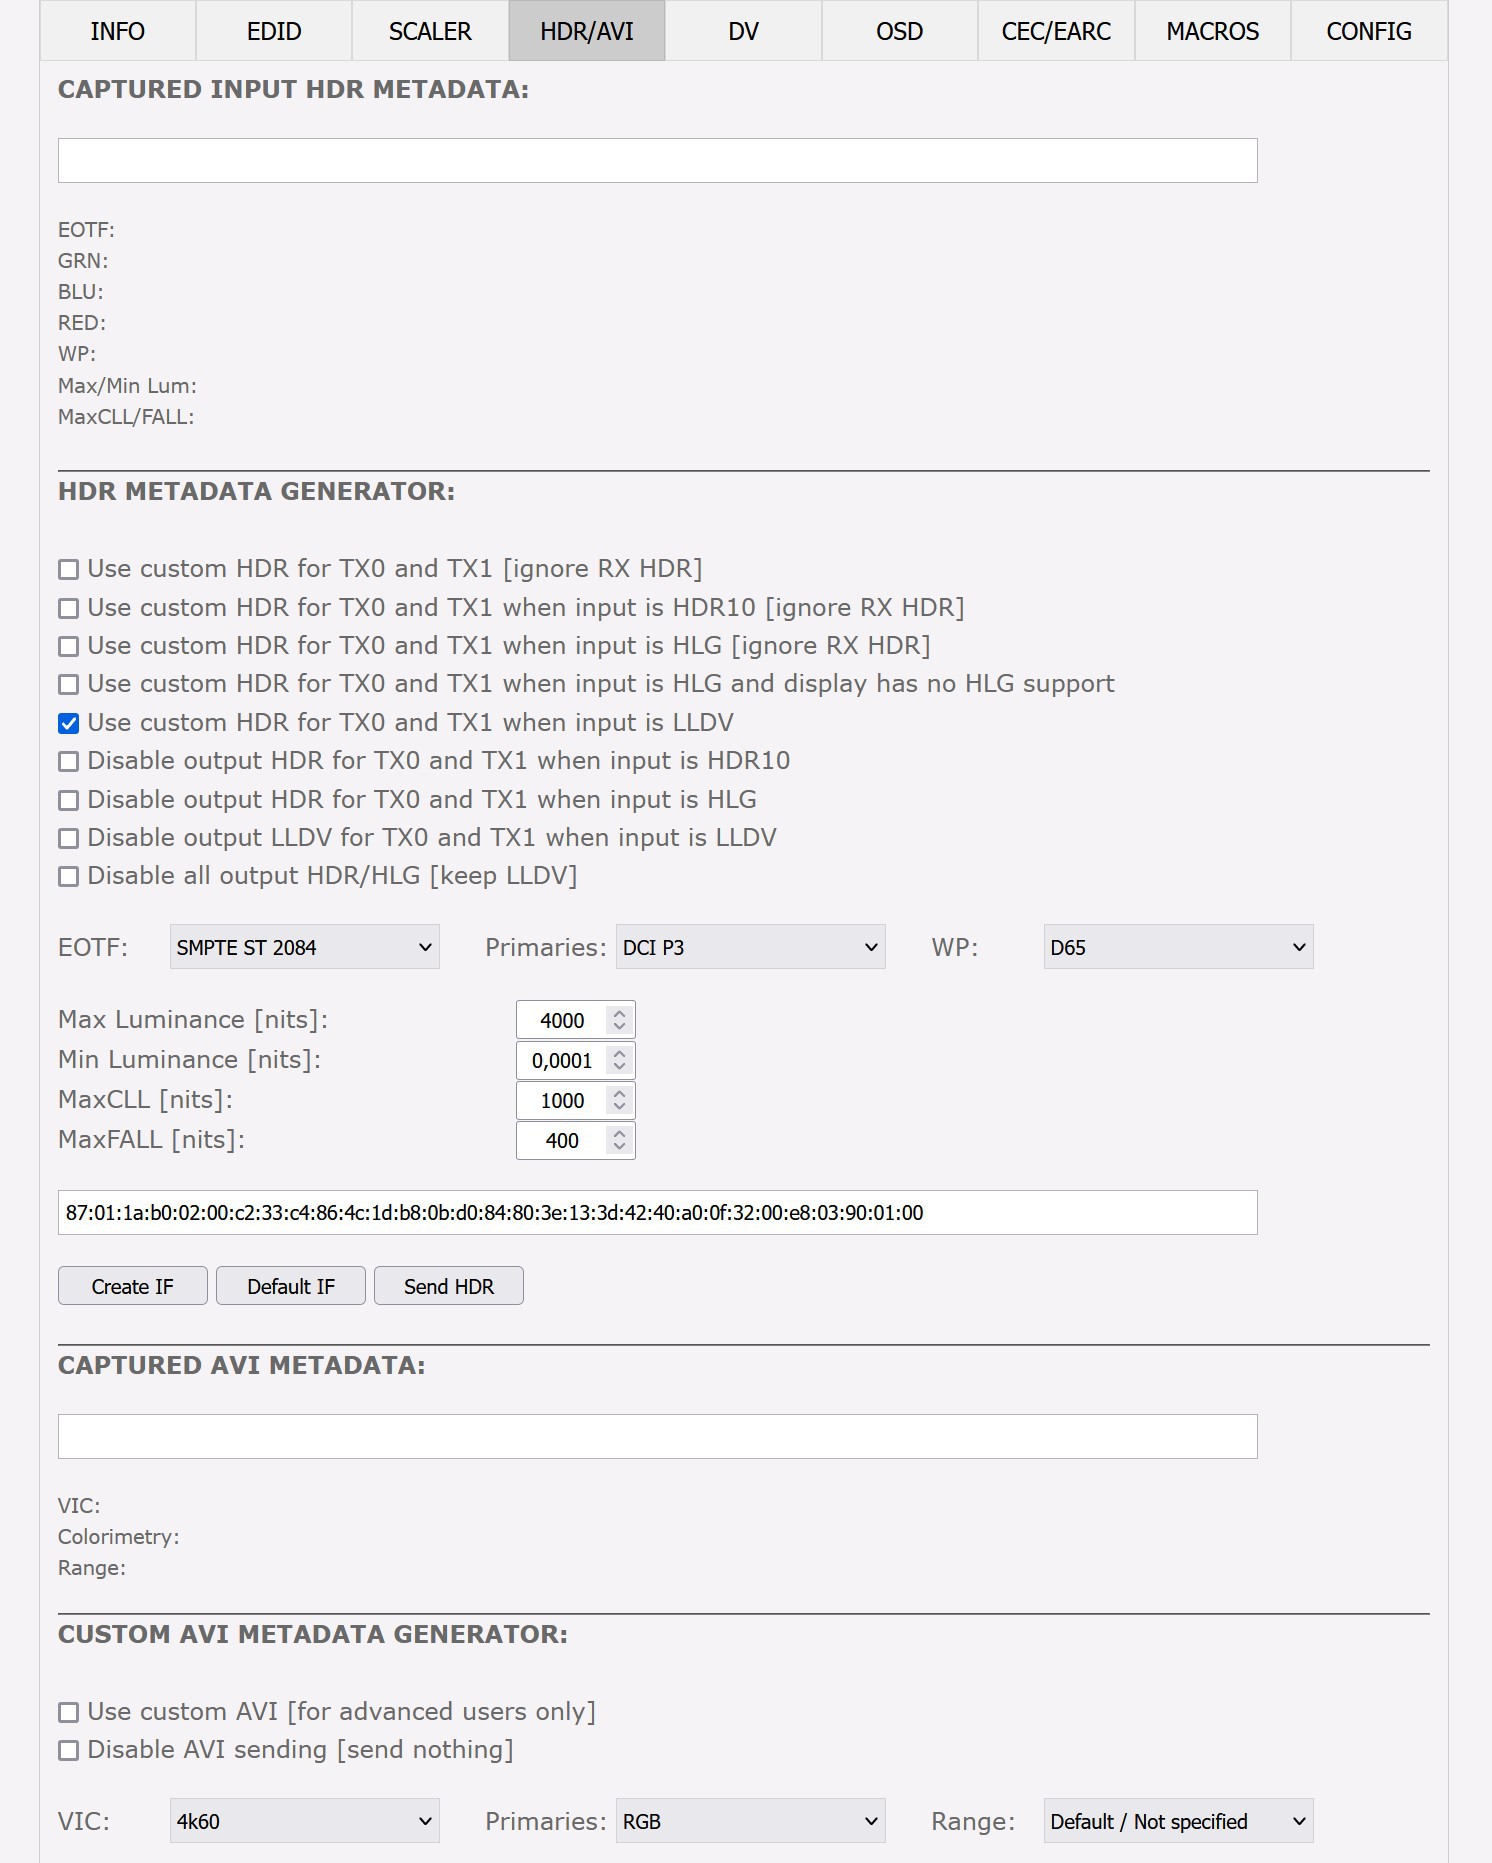Click the Create IF button

[133, 1286]
